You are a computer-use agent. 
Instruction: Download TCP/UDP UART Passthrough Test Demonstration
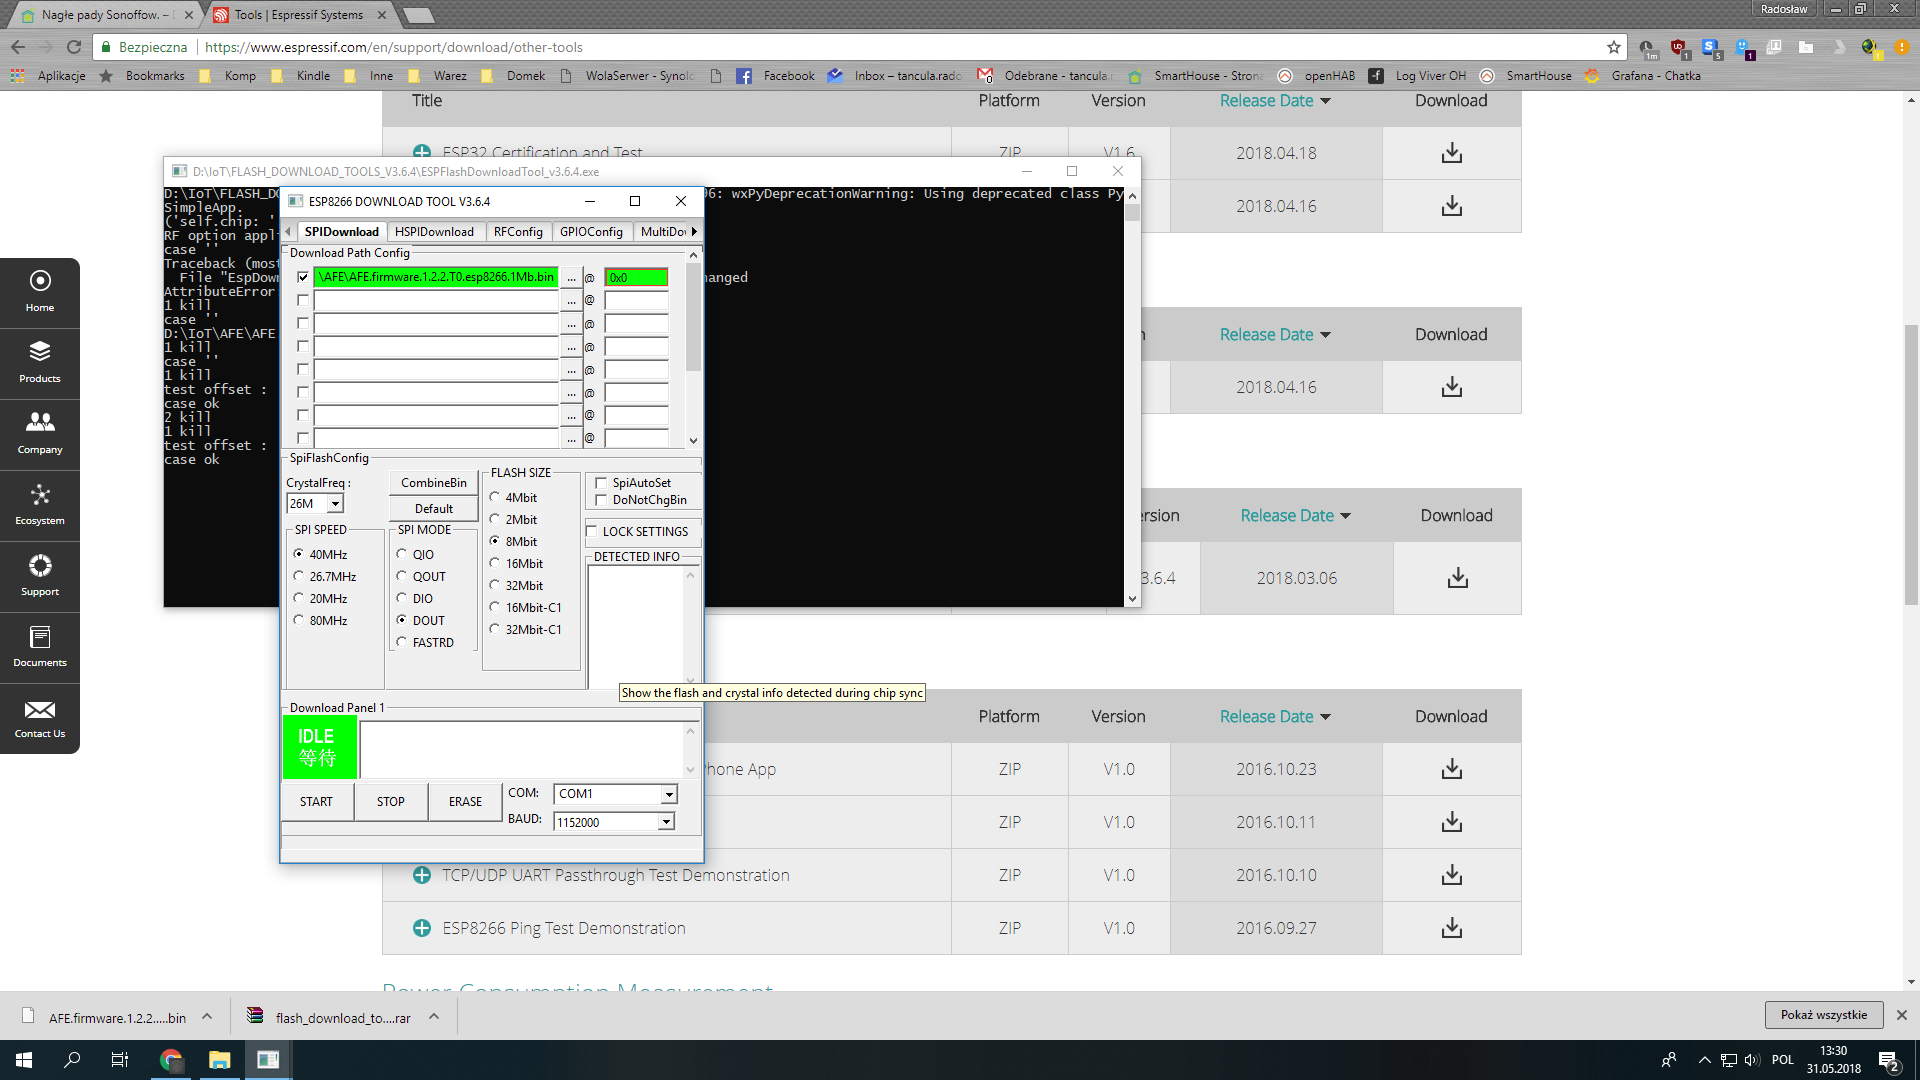tap(1452, 875)
